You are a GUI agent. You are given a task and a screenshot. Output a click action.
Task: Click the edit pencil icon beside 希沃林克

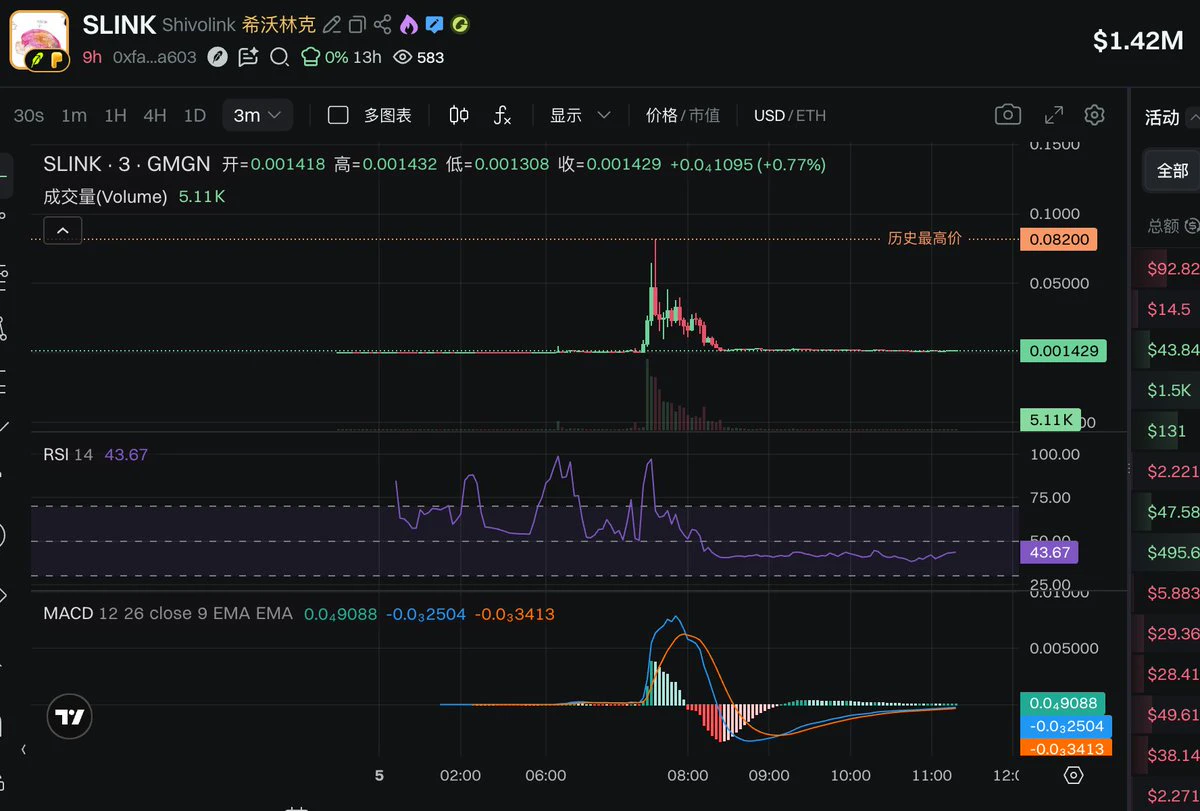(332, 25)
